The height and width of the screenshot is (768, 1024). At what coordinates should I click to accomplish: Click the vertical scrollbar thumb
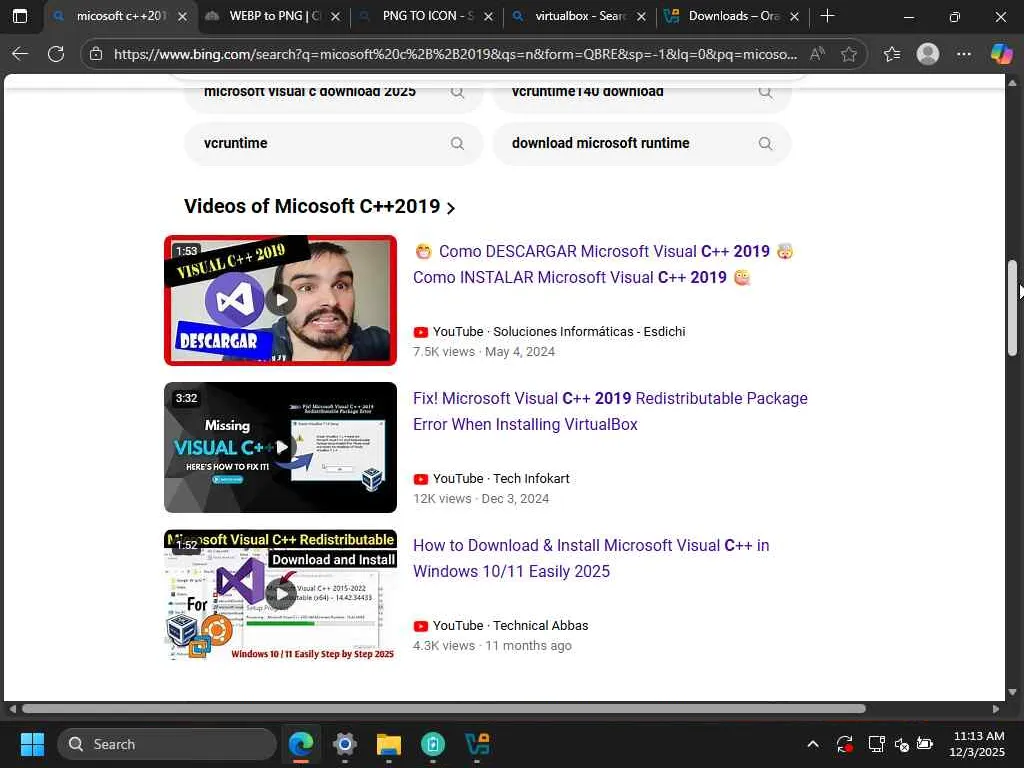click(x=1012, y=308)
